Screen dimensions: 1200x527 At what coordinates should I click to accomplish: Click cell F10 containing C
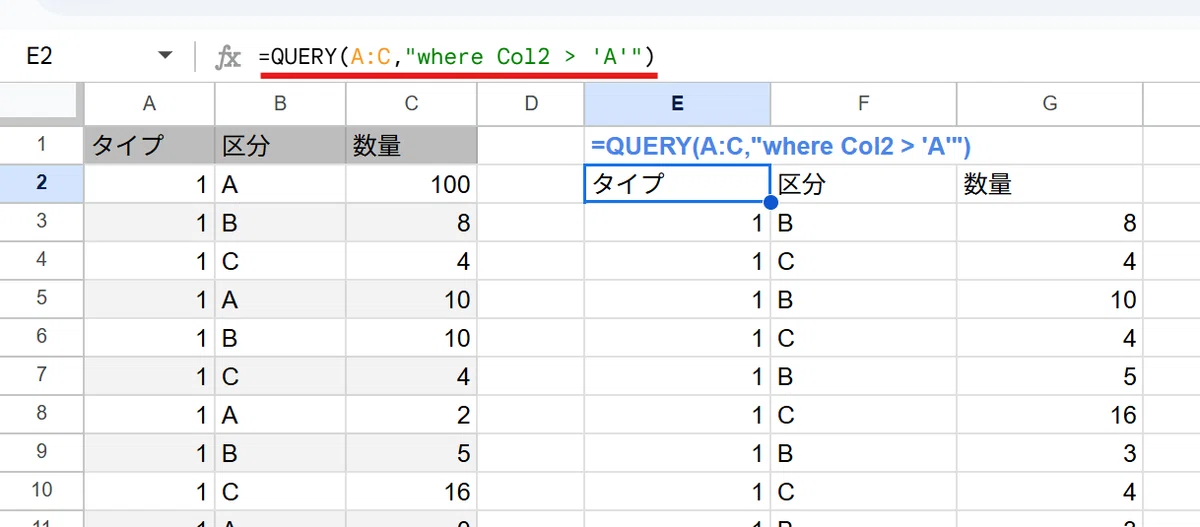click(864, 490)
